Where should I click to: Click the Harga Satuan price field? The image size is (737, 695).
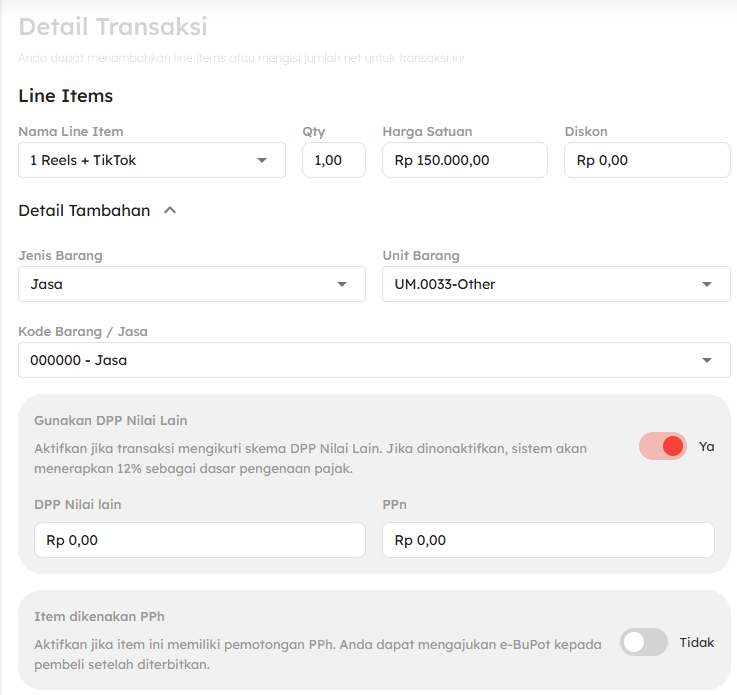(x=464, y=160)
